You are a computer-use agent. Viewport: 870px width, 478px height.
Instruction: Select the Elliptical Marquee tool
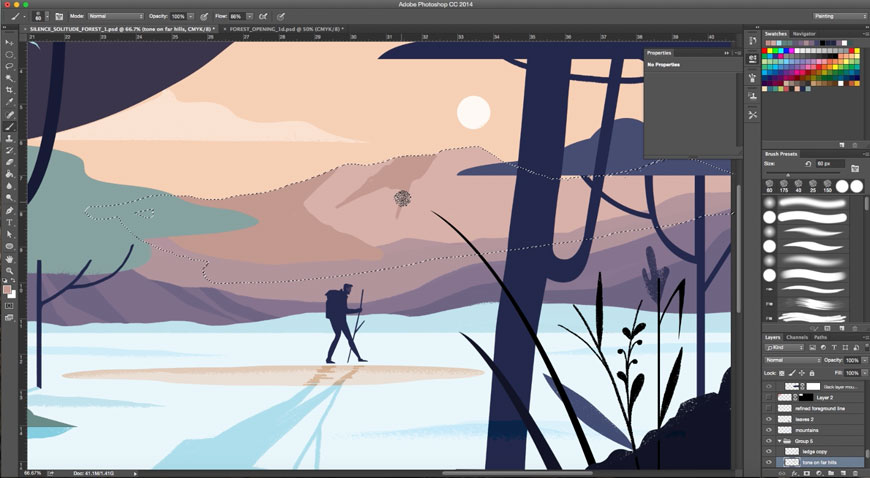(x=9, y=54)
